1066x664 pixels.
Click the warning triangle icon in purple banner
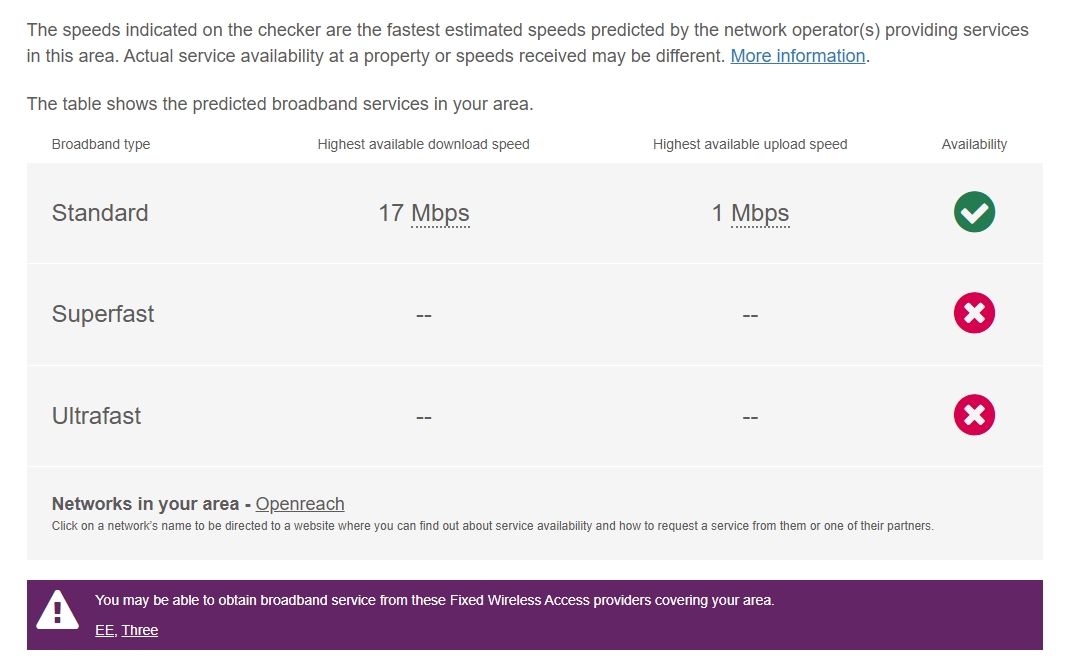click(57, 609)
